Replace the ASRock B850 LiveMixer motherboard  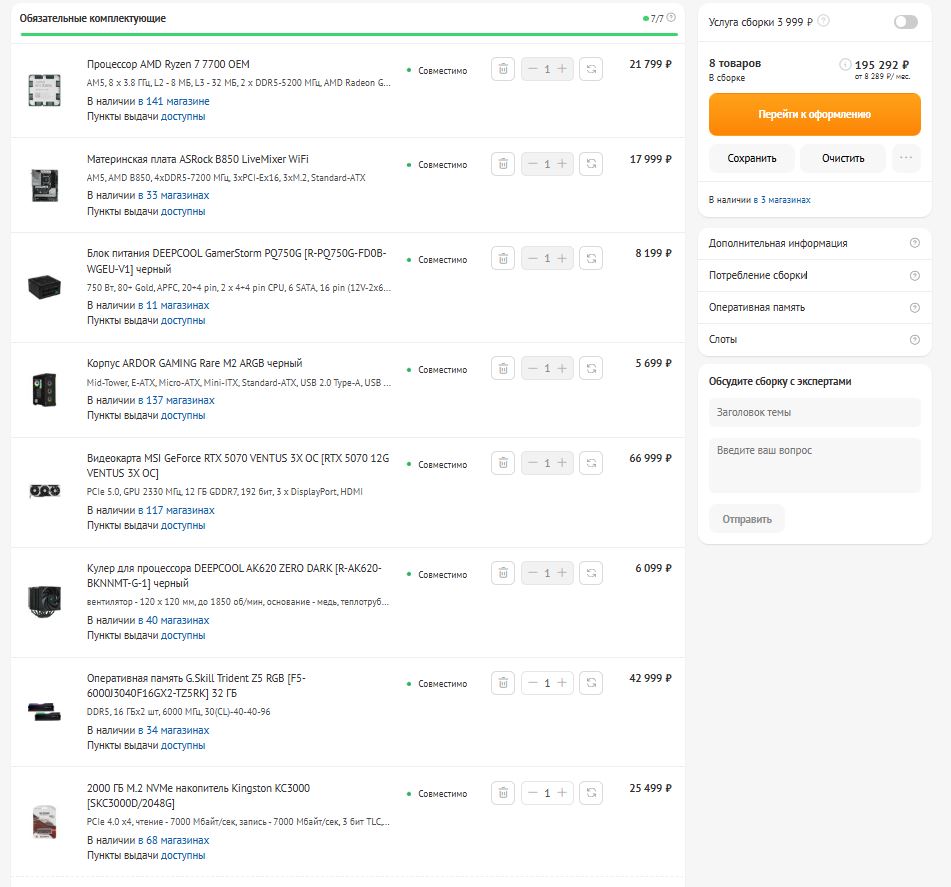(591, 164)
